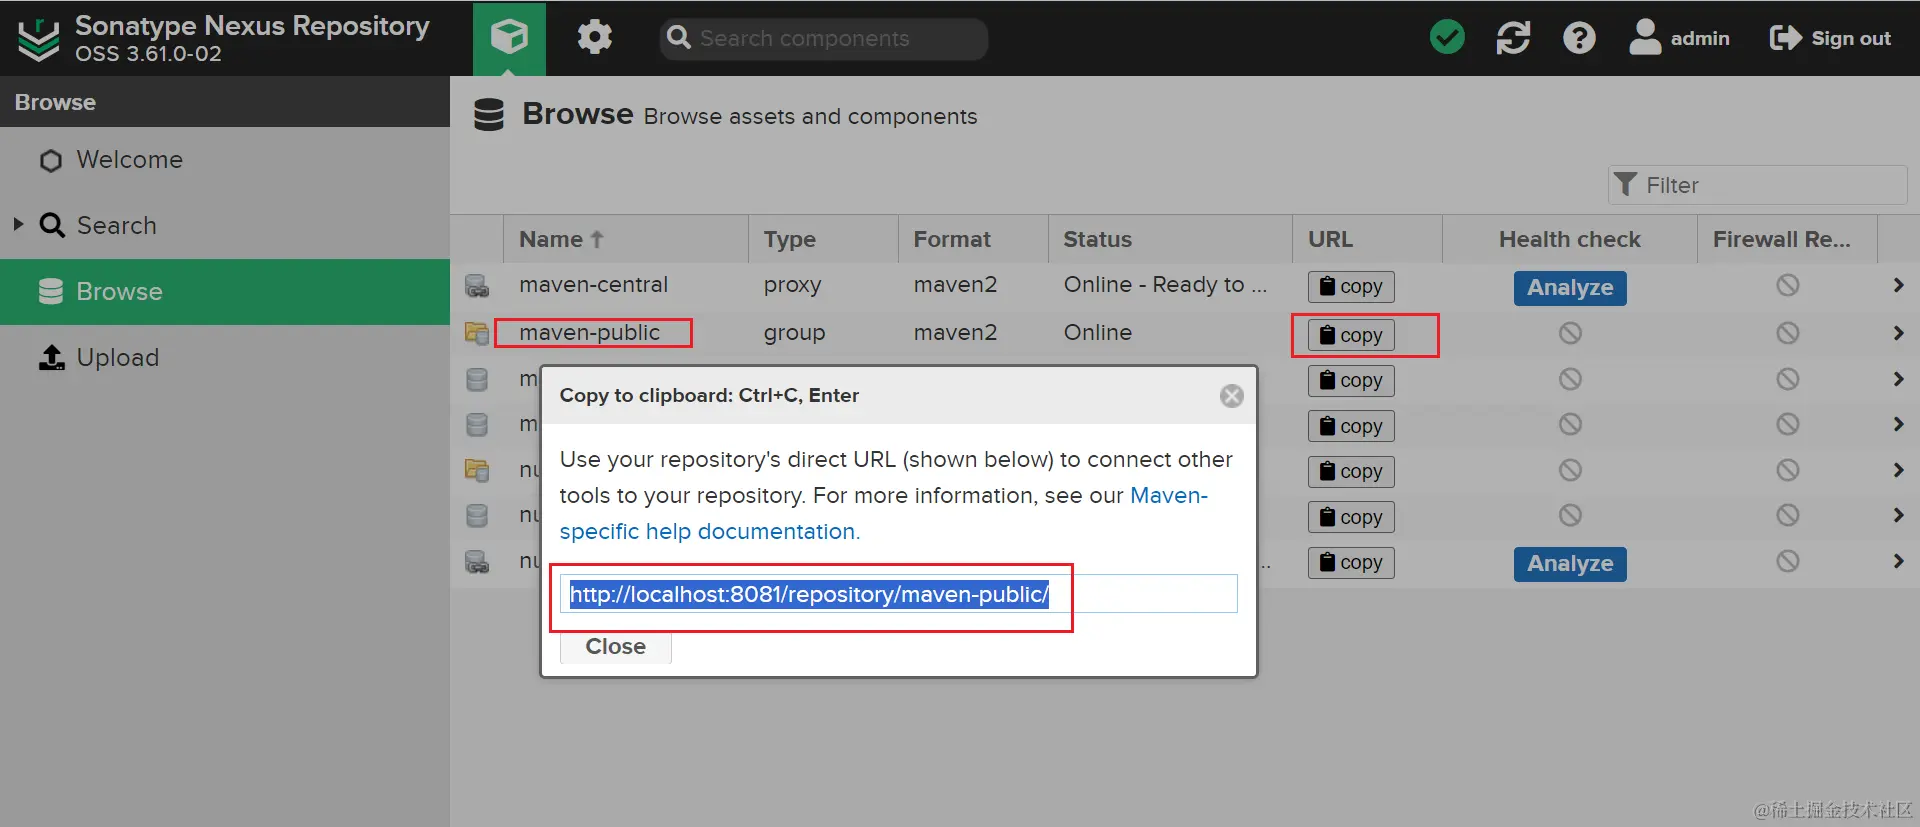The image size is (1920, 827).
Task: Open the help question mark icon
Action: (x=1579, y=38)
